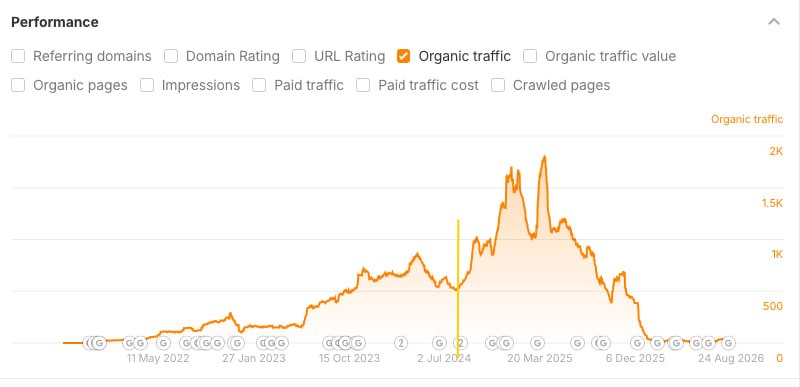Click the Google update marker above 20 Mar 2025
This screenshot has height=387, width=800.
(x=537, y=343)
